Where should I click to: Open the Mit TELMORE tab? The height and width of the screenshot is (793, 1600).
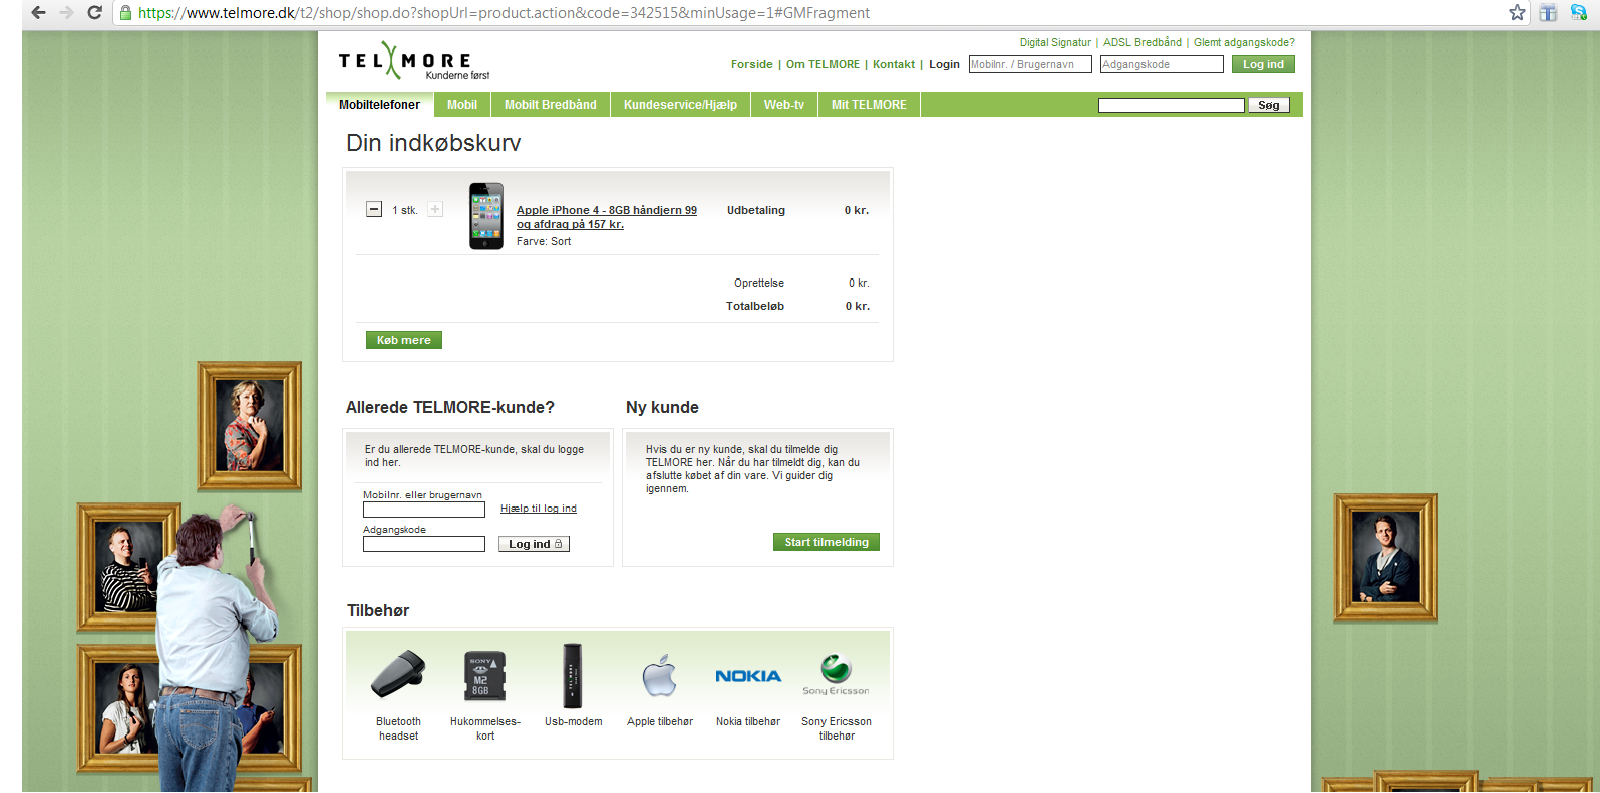click(x=869, y=105)
